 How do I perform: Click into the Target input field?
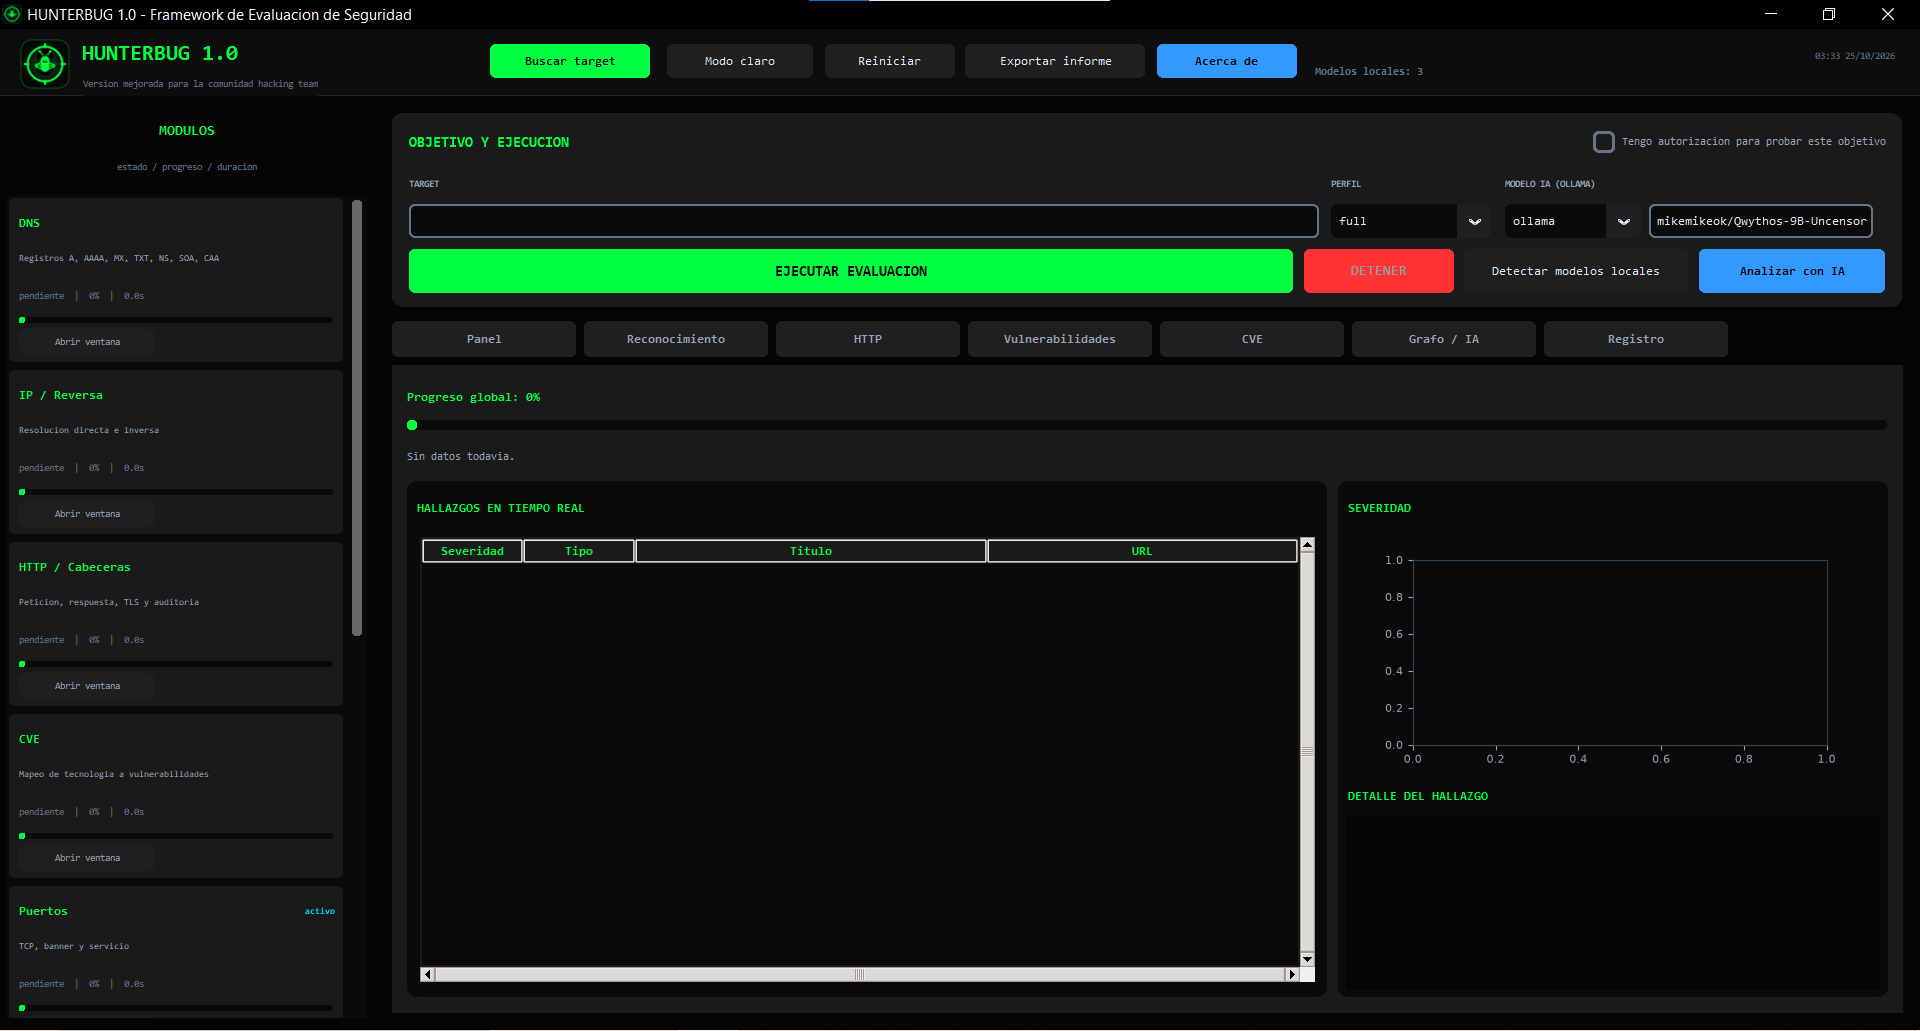[864, 221]
